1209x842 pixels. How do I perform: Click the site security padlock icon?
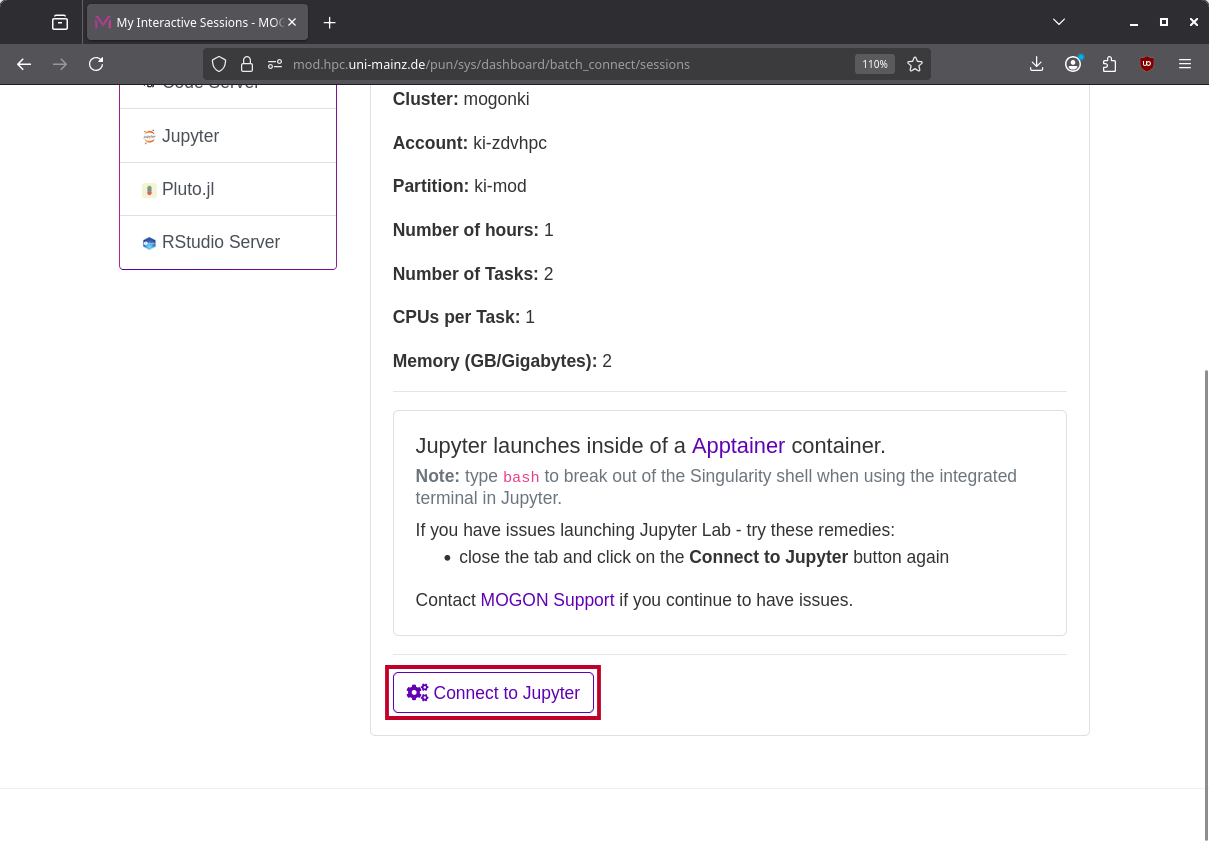(x=247, y=64)
